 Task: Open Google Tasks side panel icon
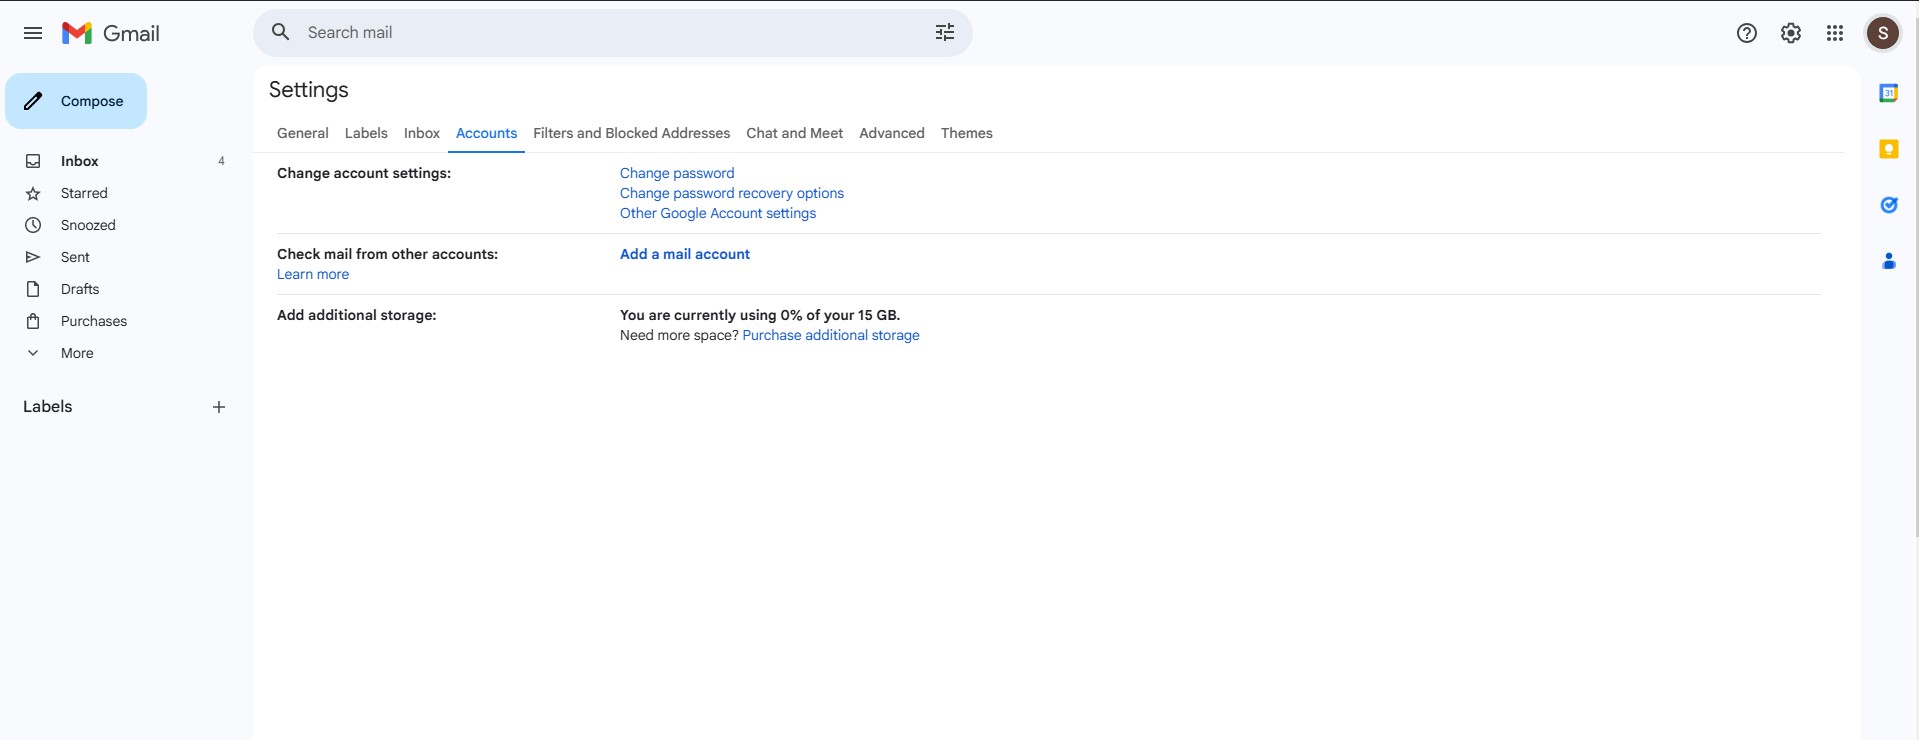1889,205
